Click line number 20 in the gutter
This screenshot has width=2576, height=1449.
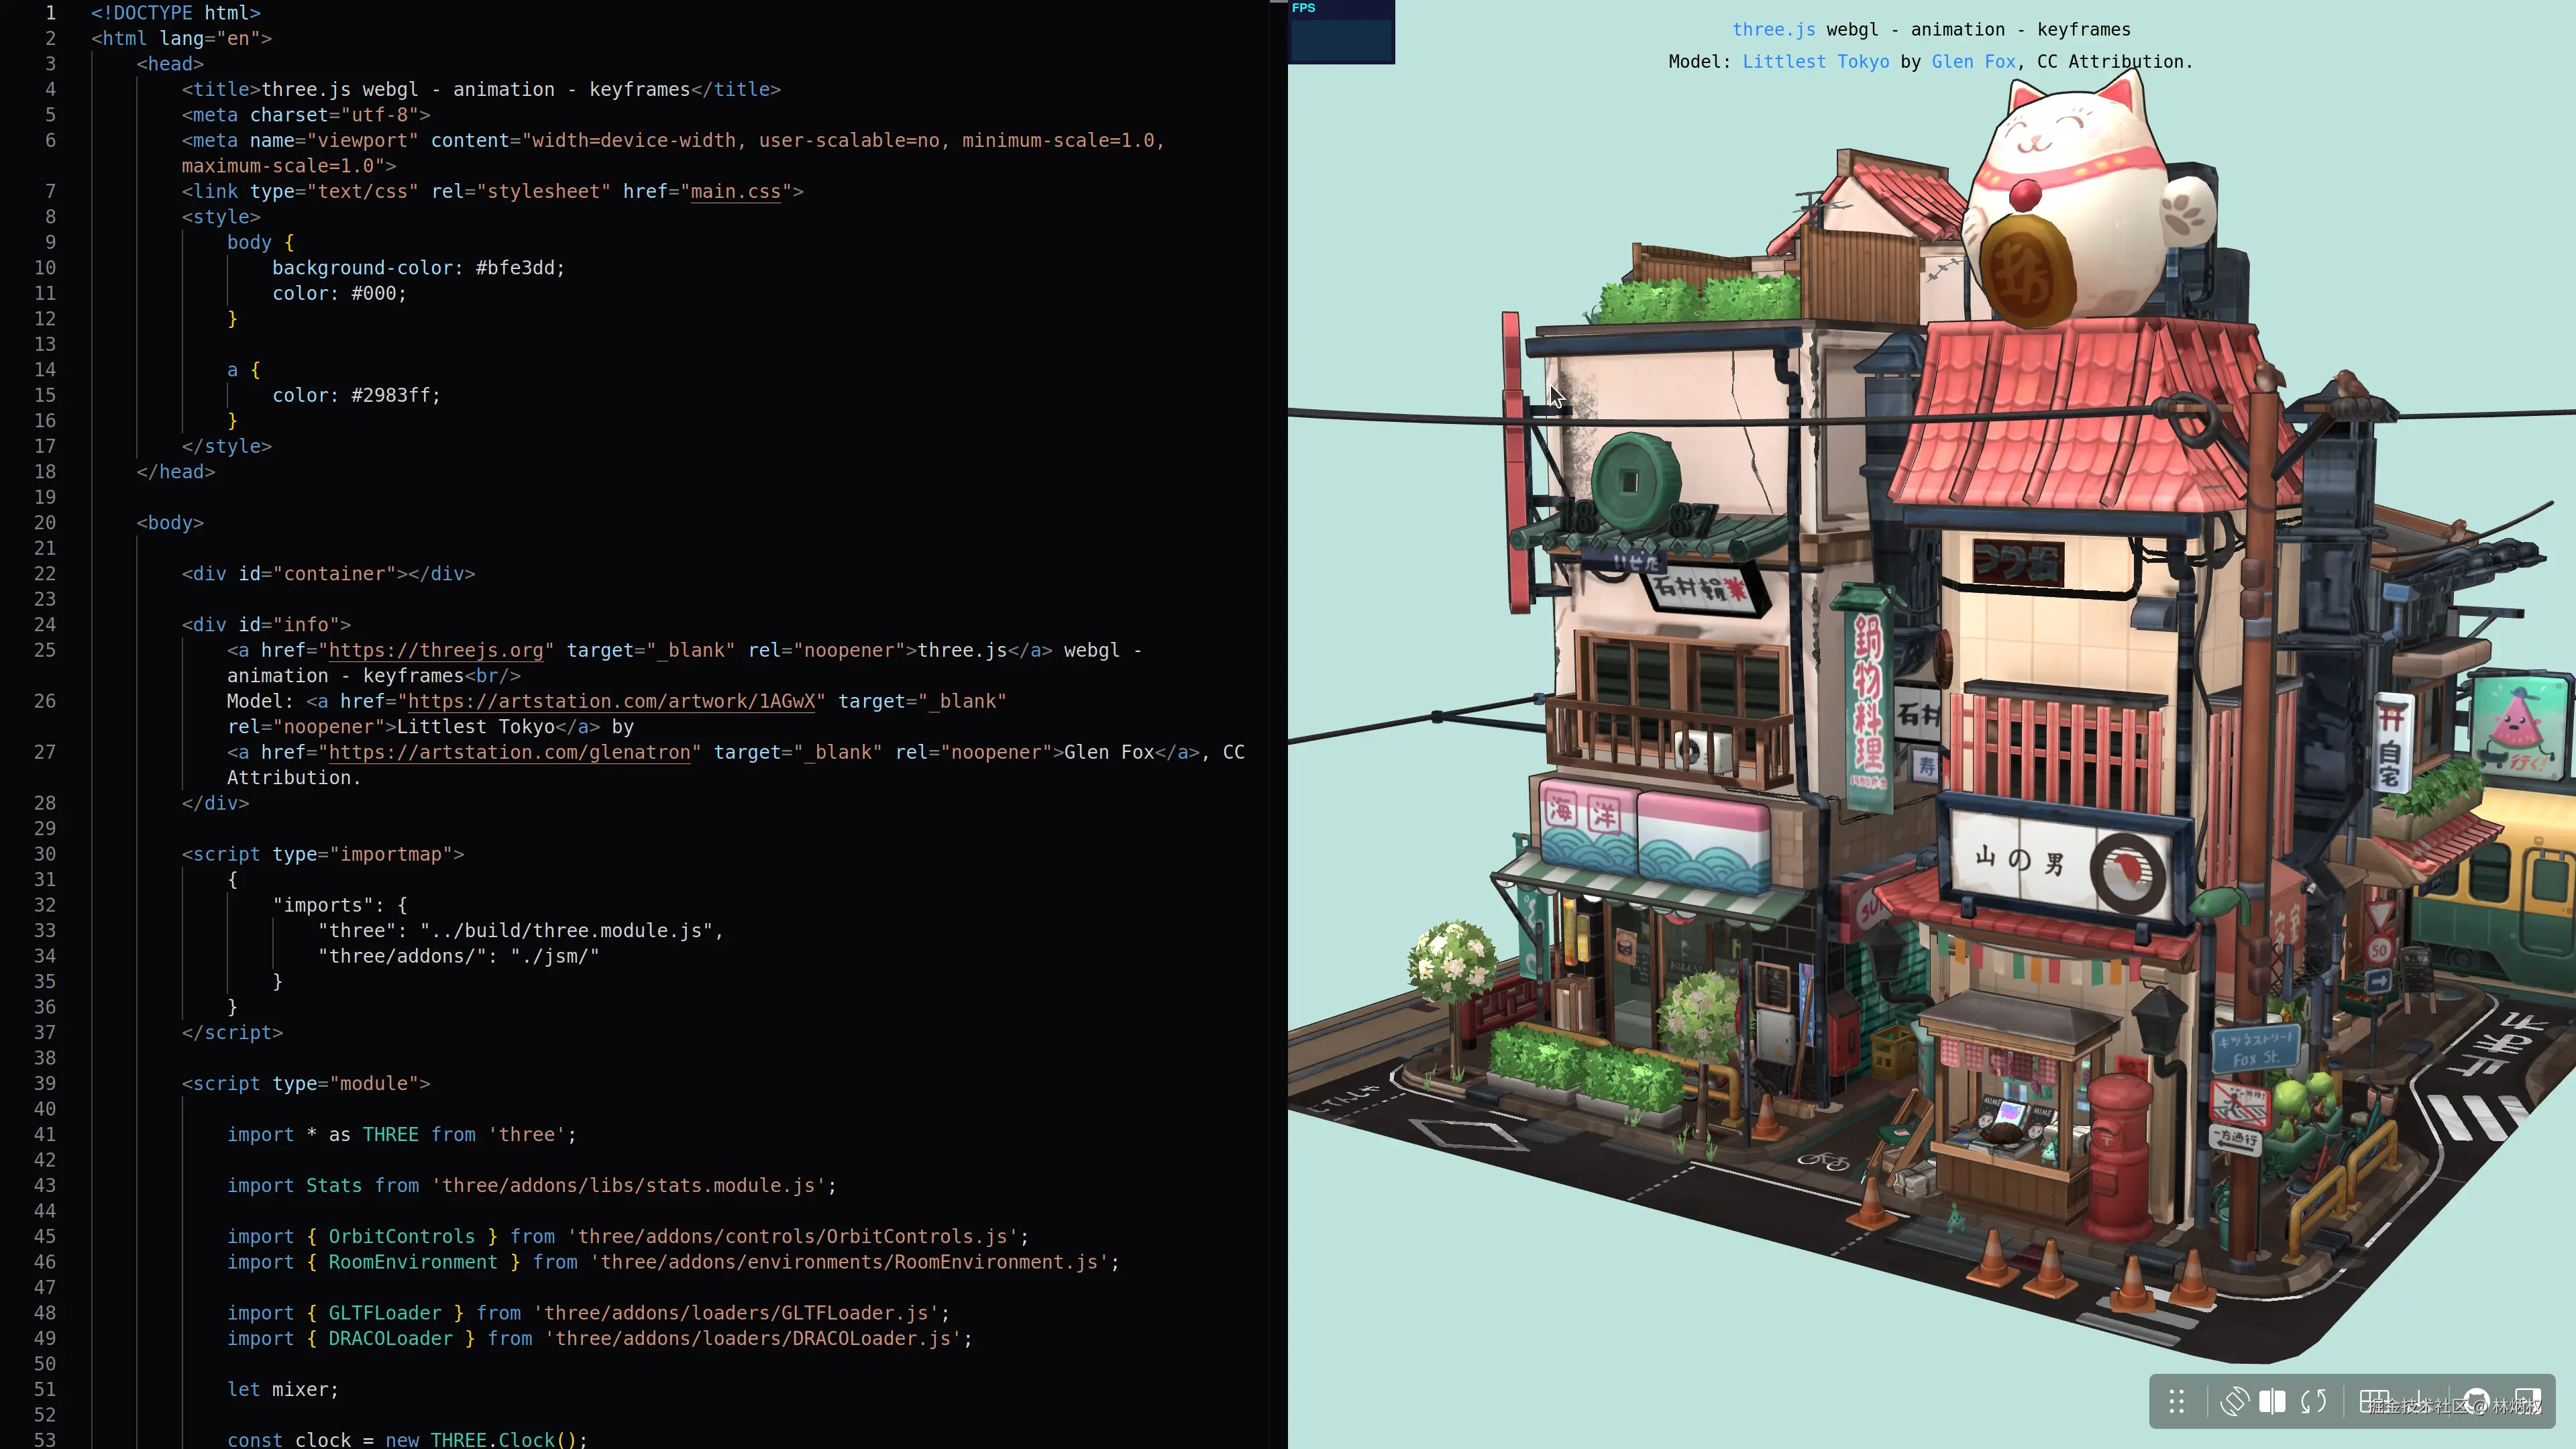coord(45,522)
